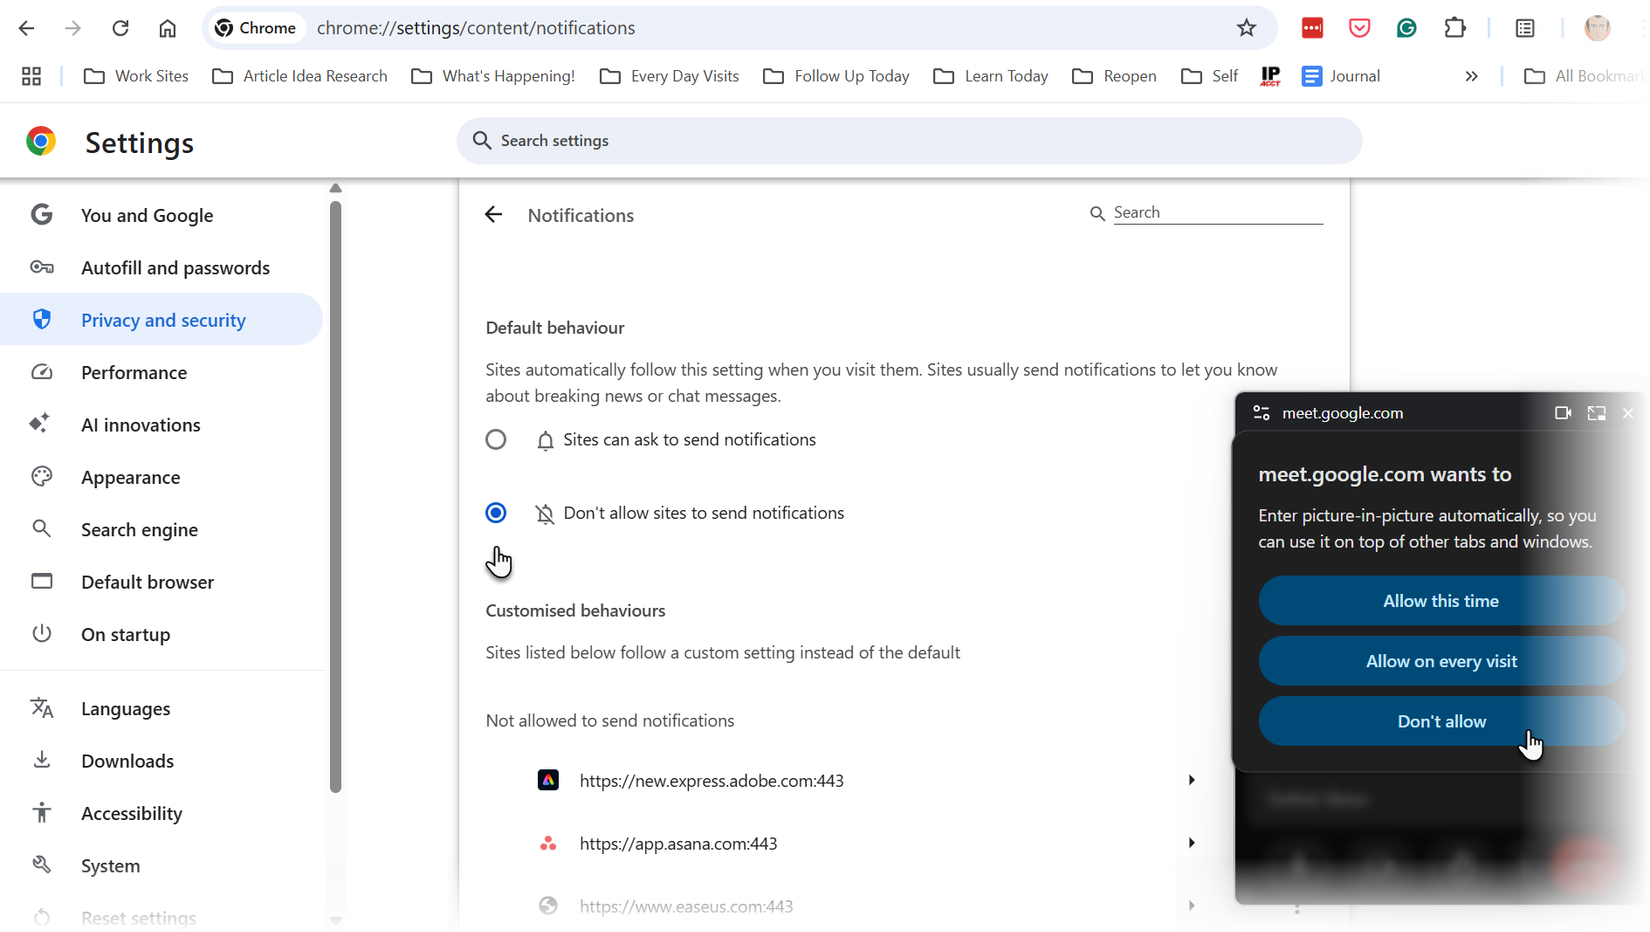Expand the www.easeus.com site entry

pyautogui.click(x=1191, y=906)
